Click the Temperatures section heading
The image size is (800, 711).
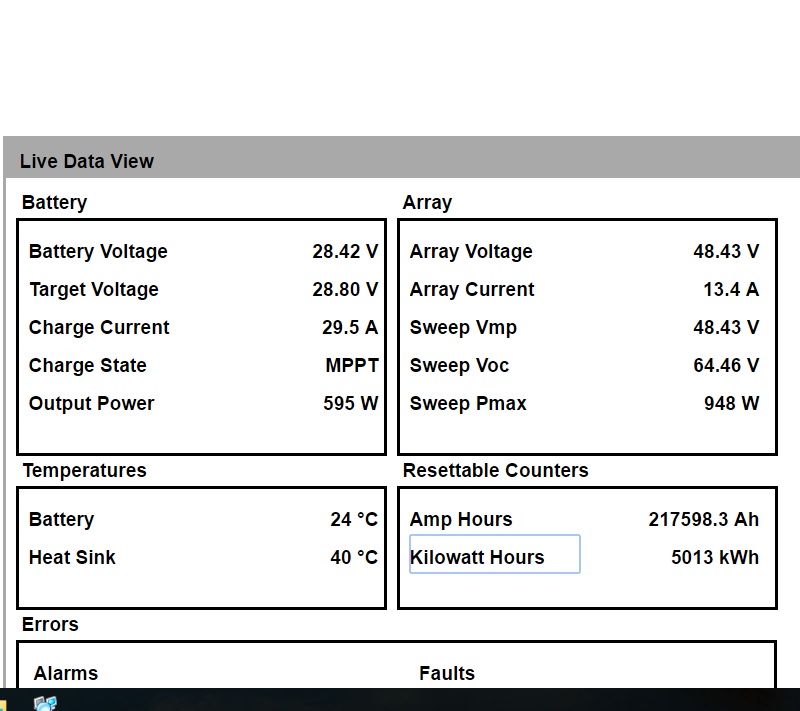(x=85, y=471)
